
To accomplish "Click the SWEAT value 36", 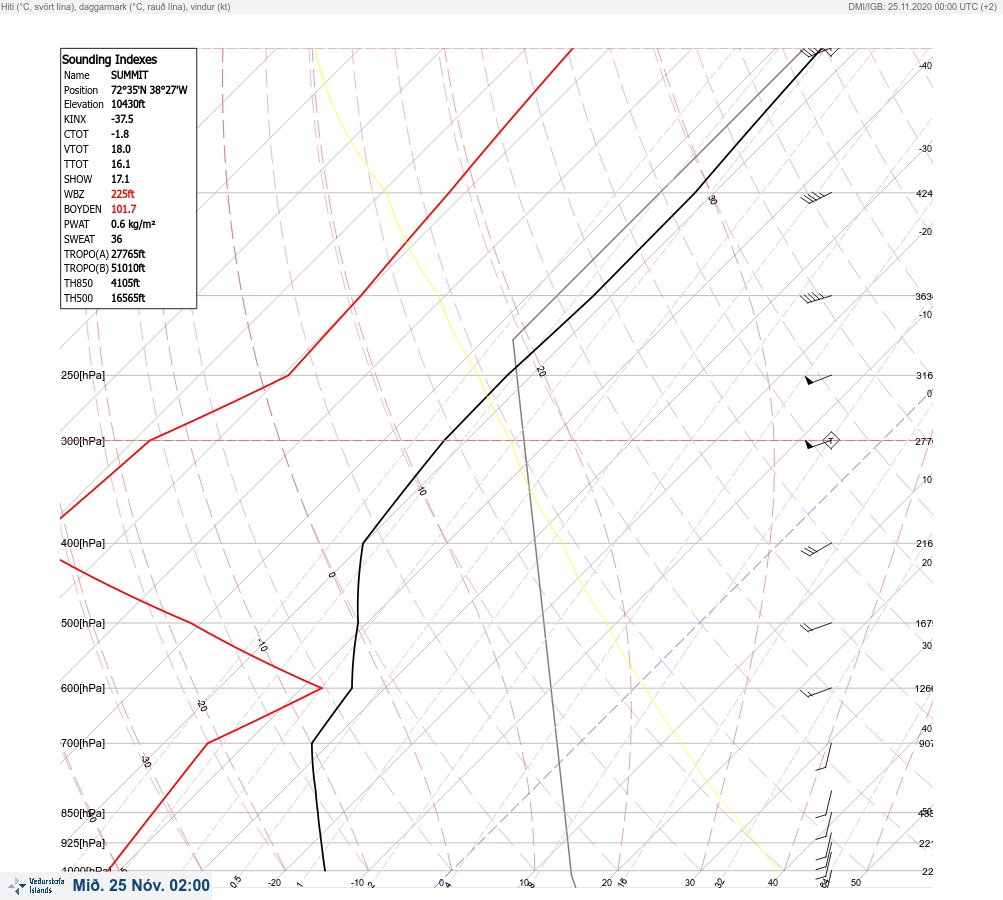I will pos(116,239).
